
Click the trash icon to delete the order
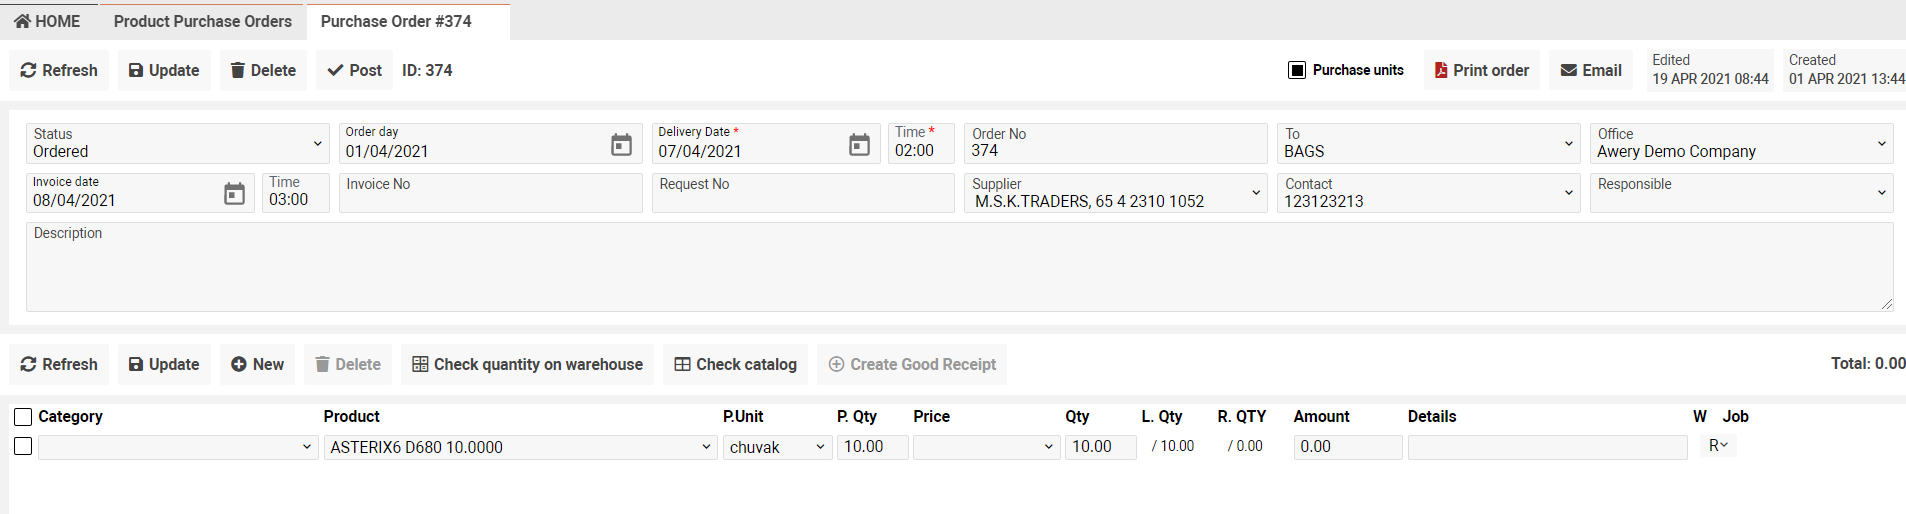[238, 70]
